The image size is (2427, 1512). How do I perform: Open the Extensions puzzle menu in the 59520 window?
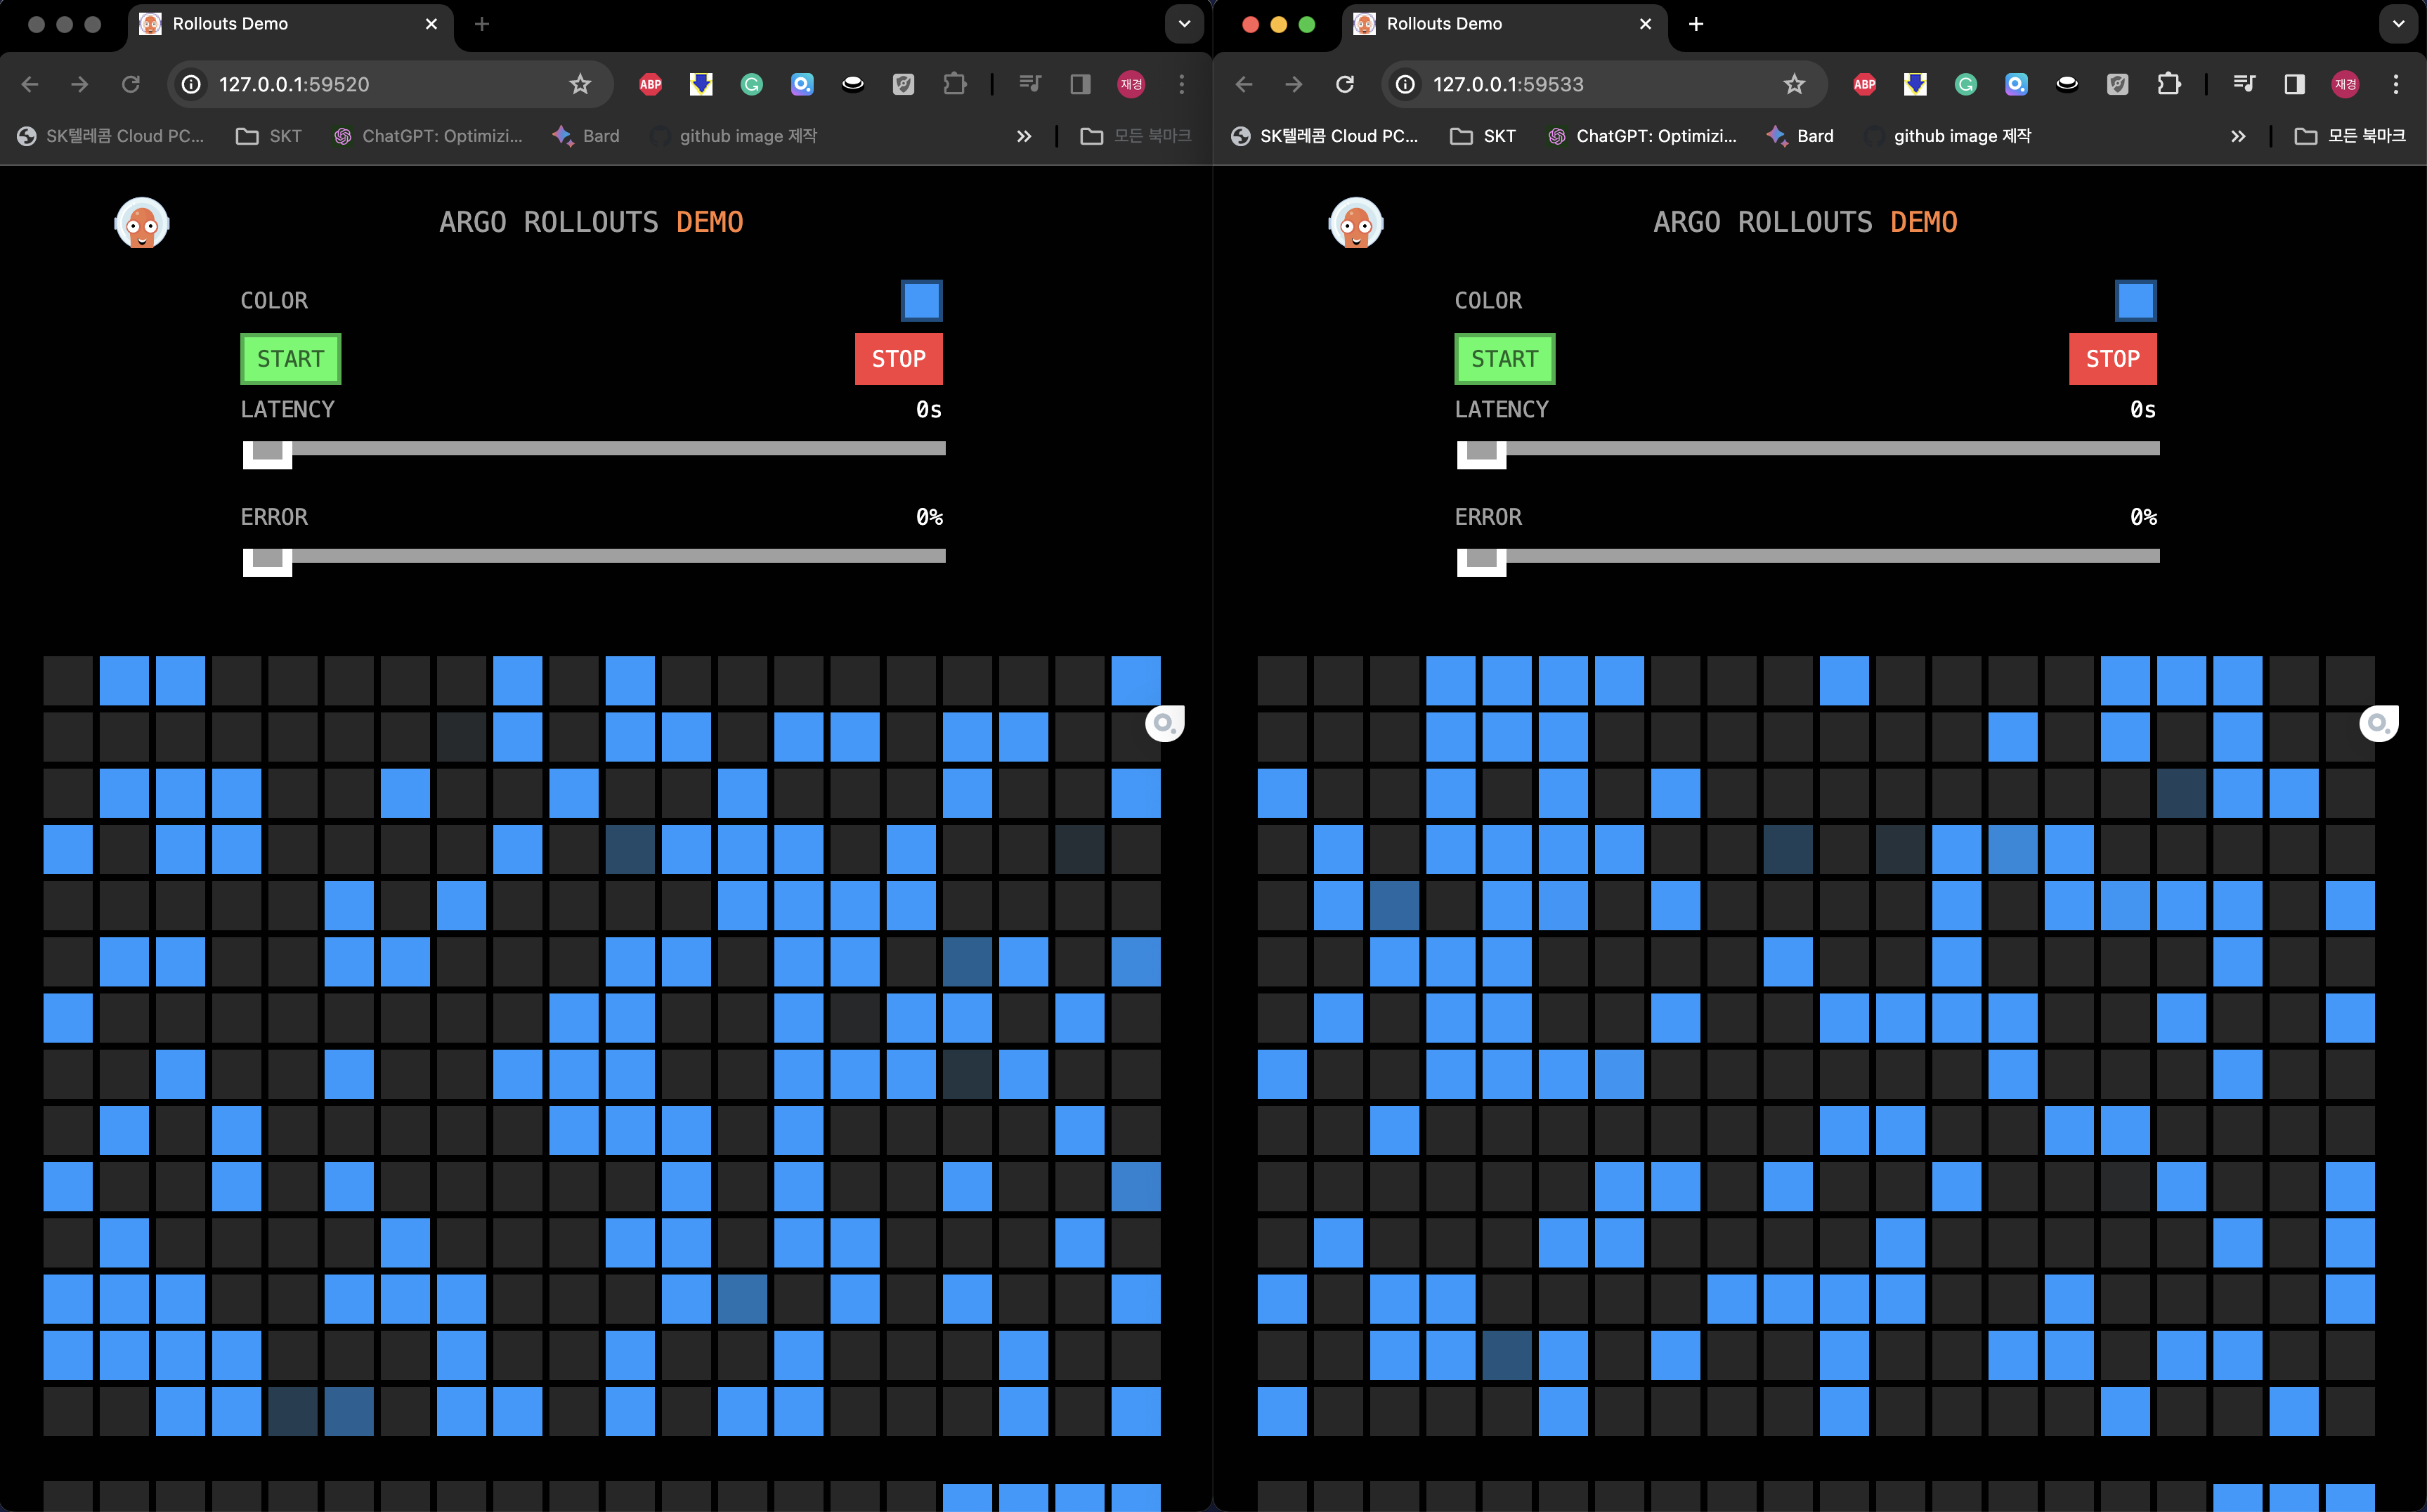(x=955, y=84)
